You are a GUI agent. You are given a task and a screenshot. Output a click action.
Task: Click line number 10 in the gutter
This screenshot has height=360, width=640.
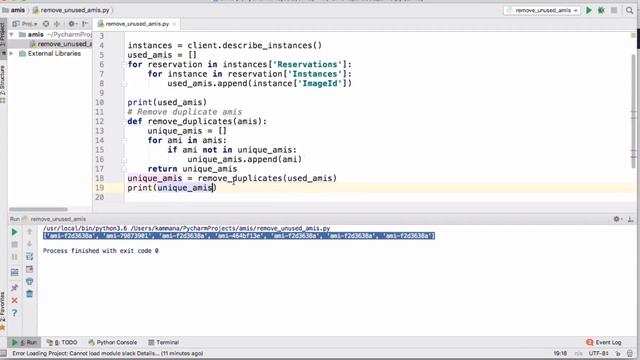(99, 102)
